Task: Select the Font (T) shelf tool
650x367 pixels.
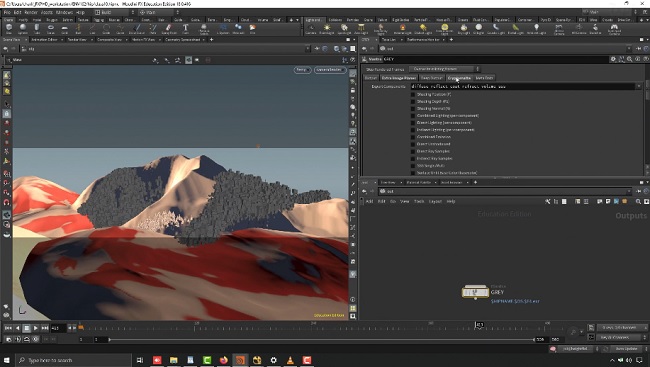Action: tap(185, 29)
